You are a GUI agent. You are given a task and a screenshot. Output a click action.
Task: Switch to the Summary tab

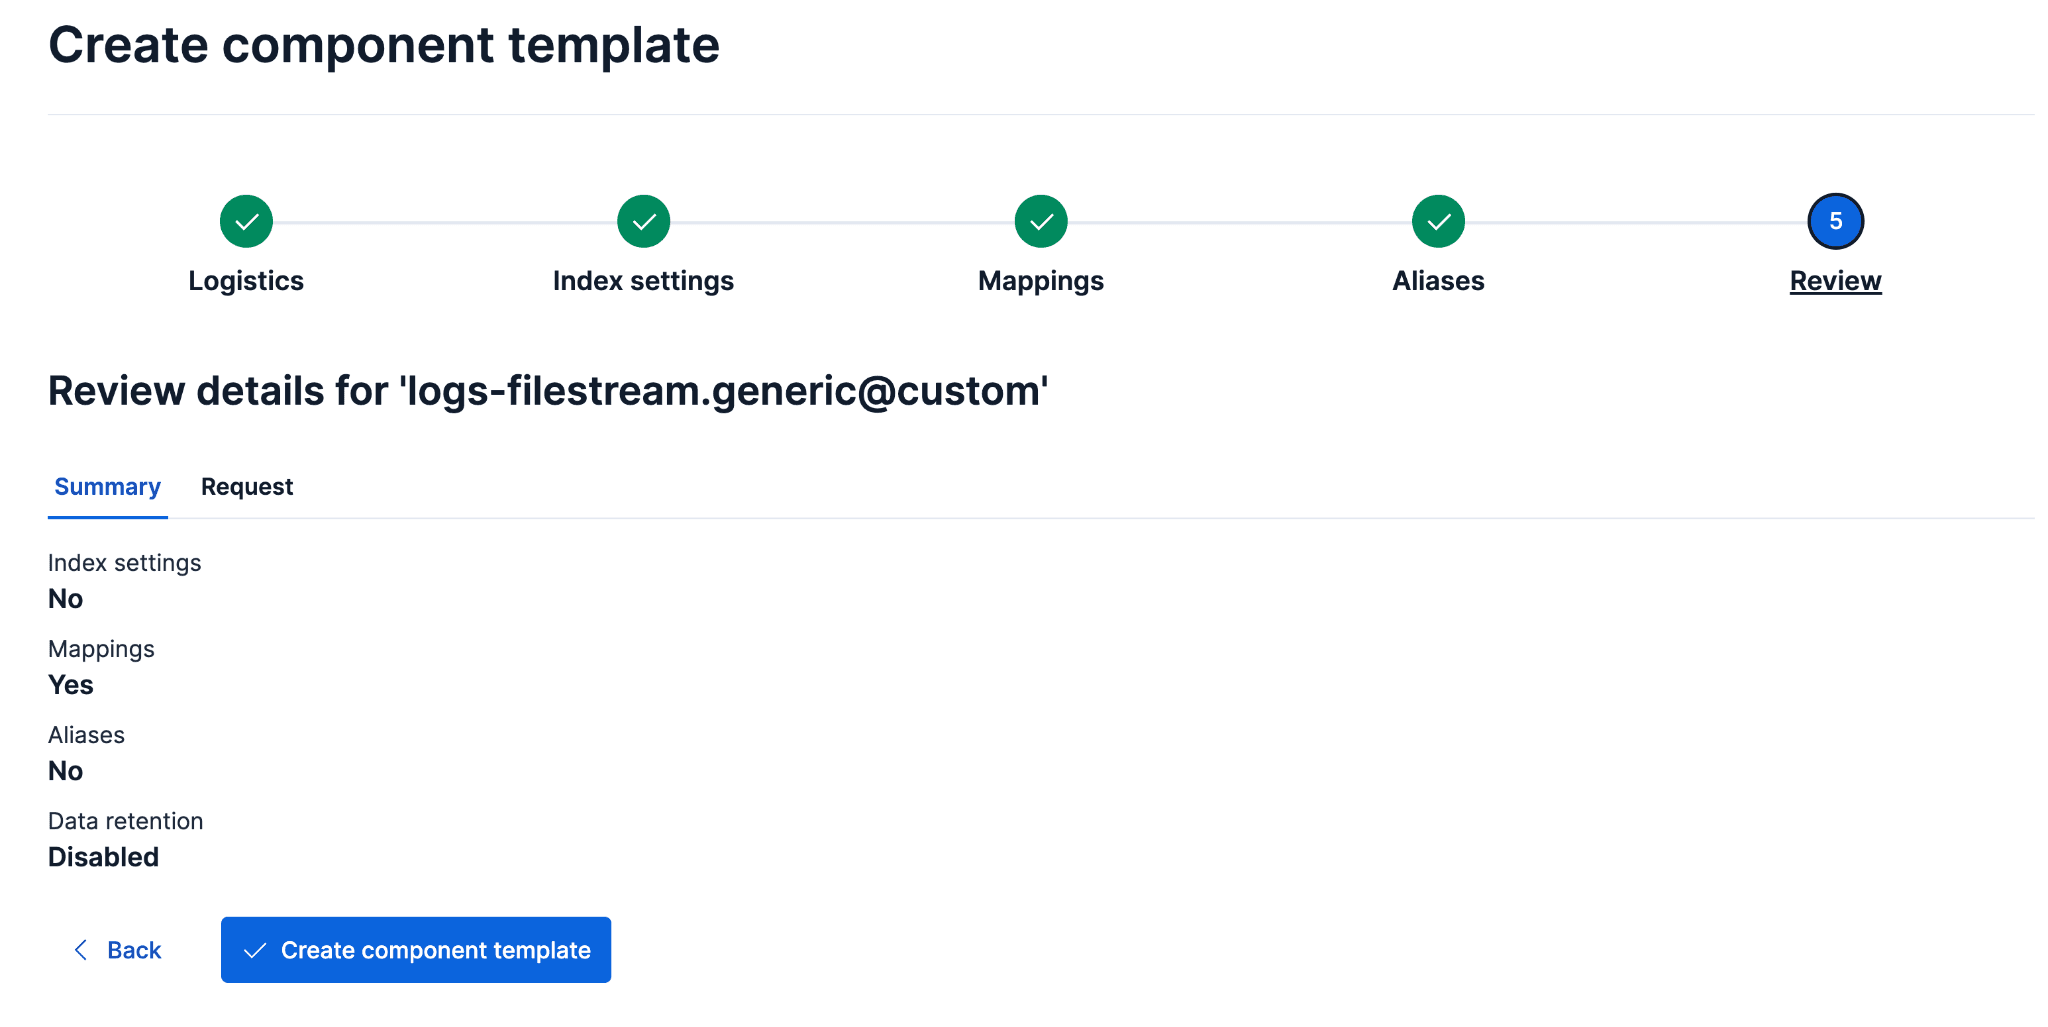(107, 487)
